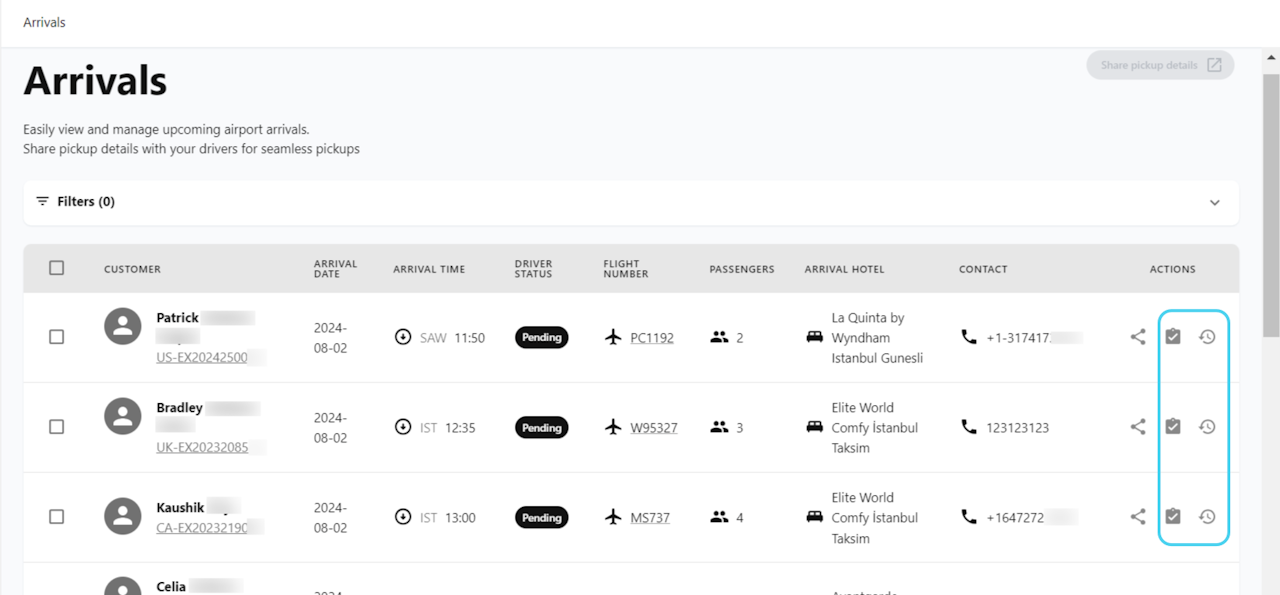The width and height of the screenshot is (1280, 595).
Task: Tick the checkbox for Bradley
Action: coord(57,427)
